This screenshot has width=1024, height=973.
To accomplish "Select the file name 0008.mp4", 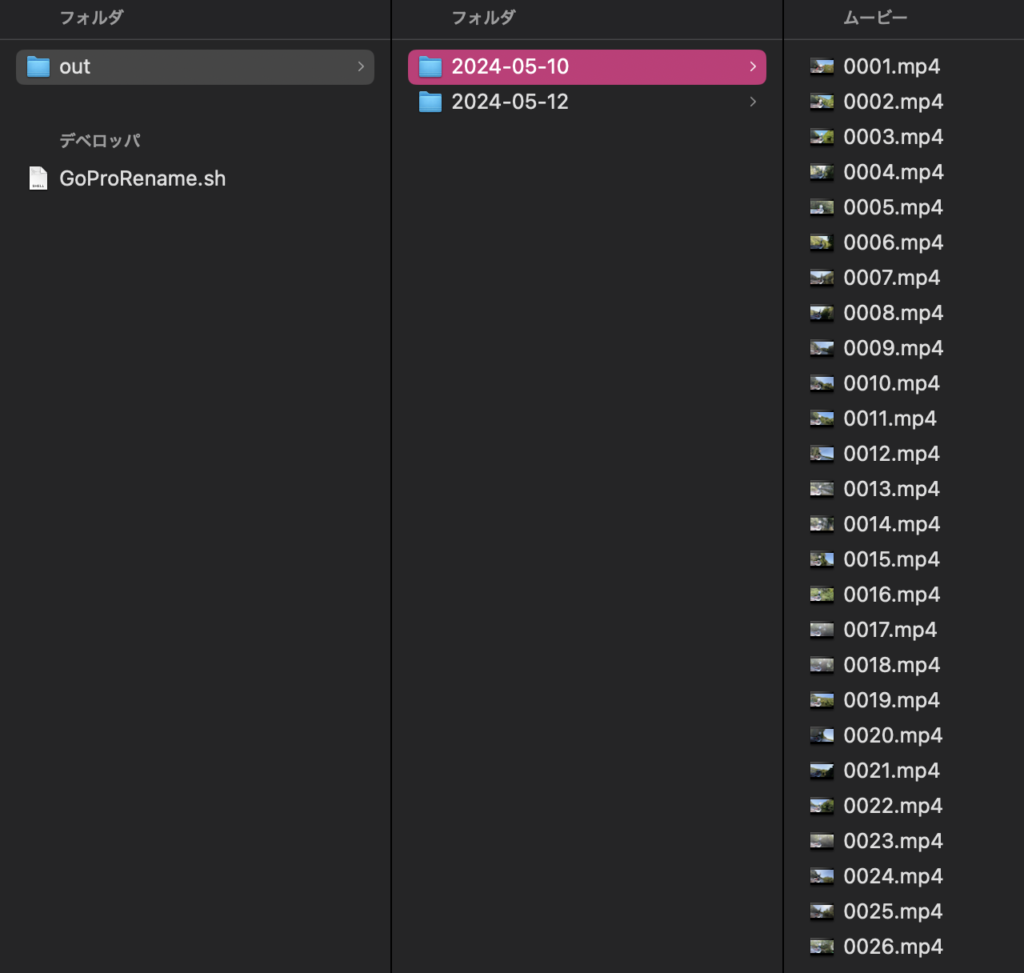I will click(893, 313).
